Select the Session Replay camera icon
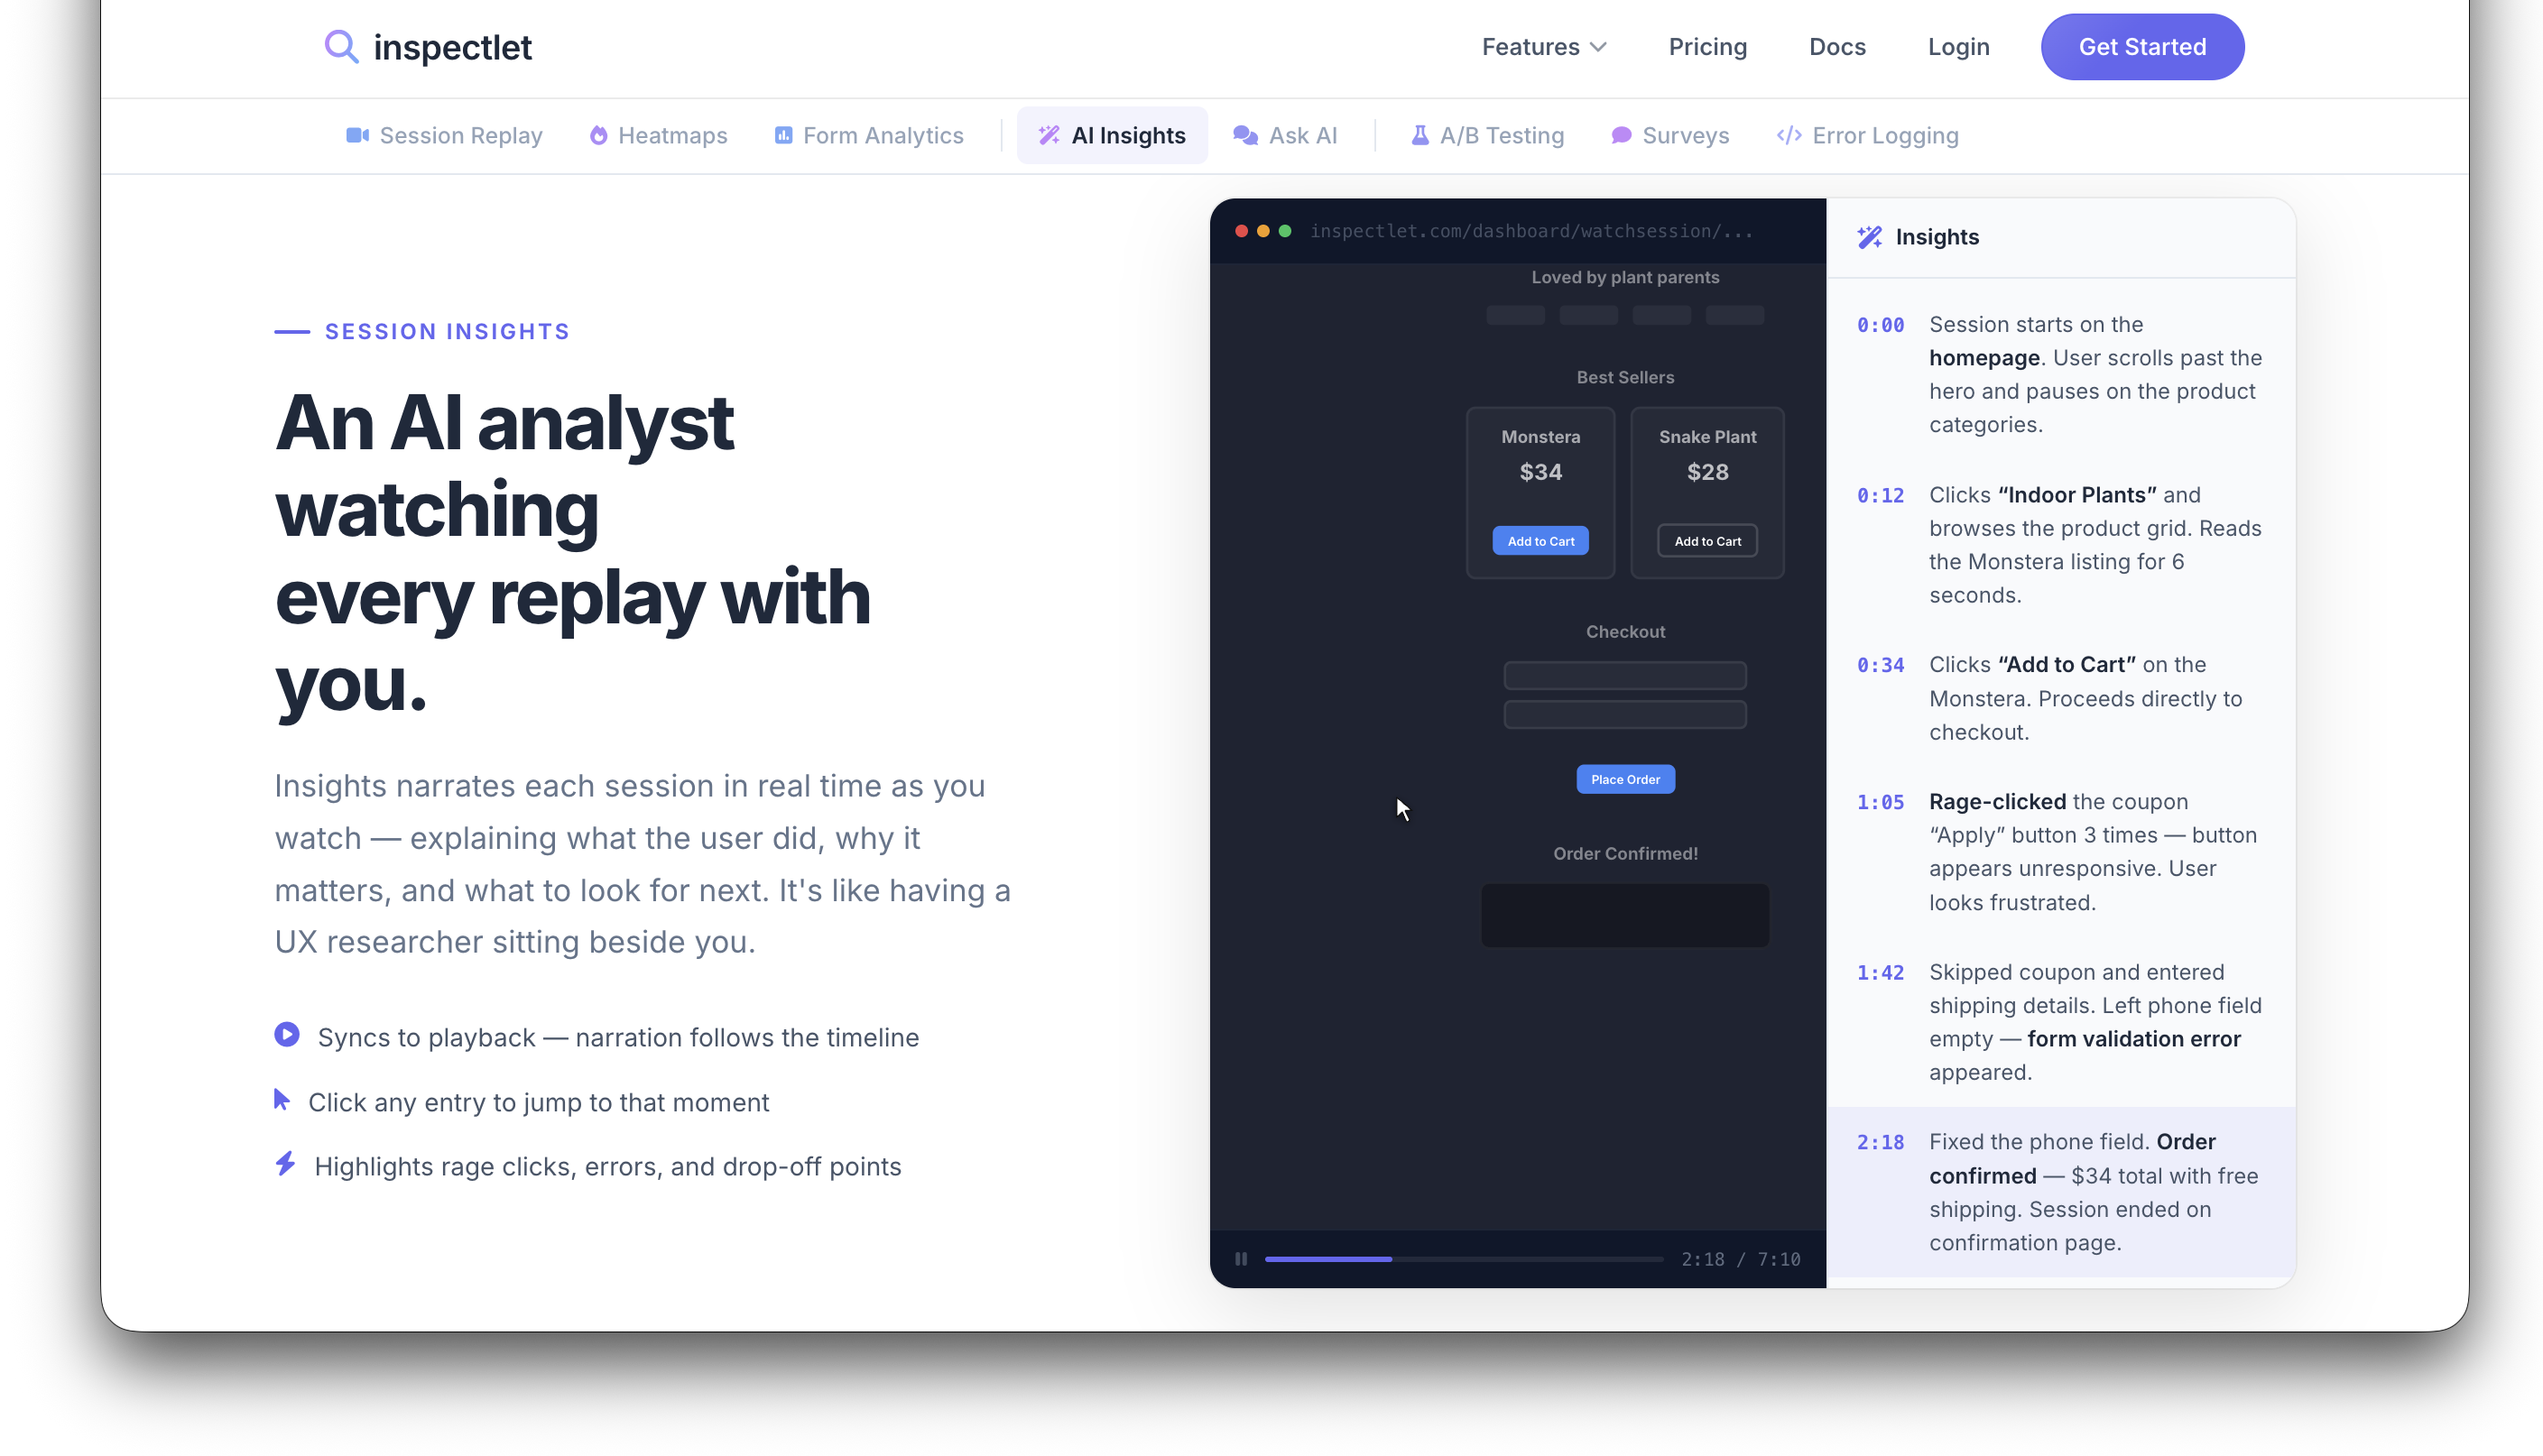The image size is (2543, 1456). 357,135
